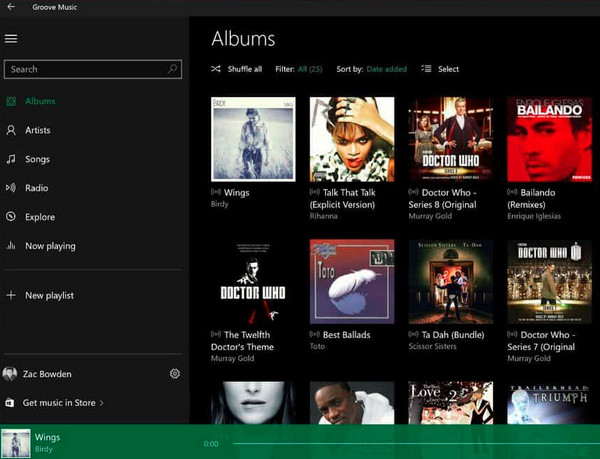
Task: Open settings with the gear icon
Action: (x=175, y=374)
